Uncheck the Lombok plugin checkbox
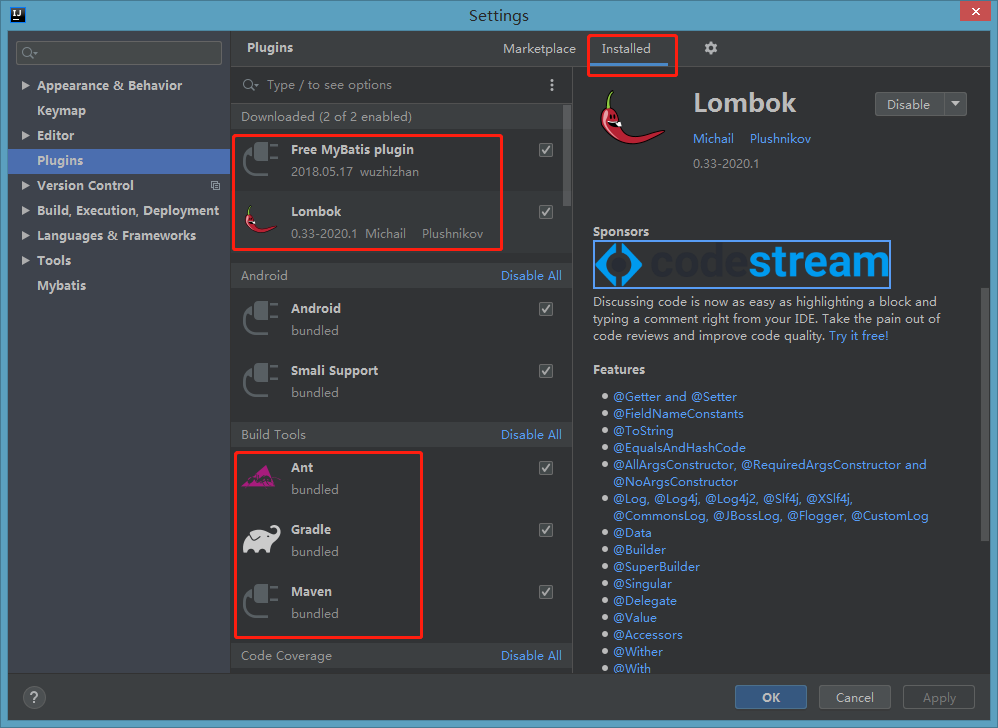The image size is (998, 728). pyautogui.click(x=545, y=212)
